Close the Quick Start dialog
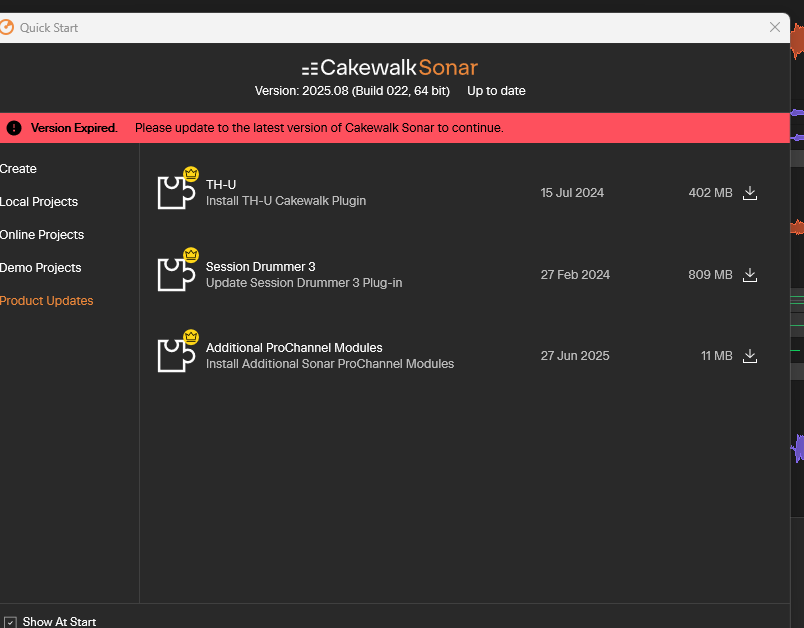The image size is (804, 628). [x=775, y=27]
